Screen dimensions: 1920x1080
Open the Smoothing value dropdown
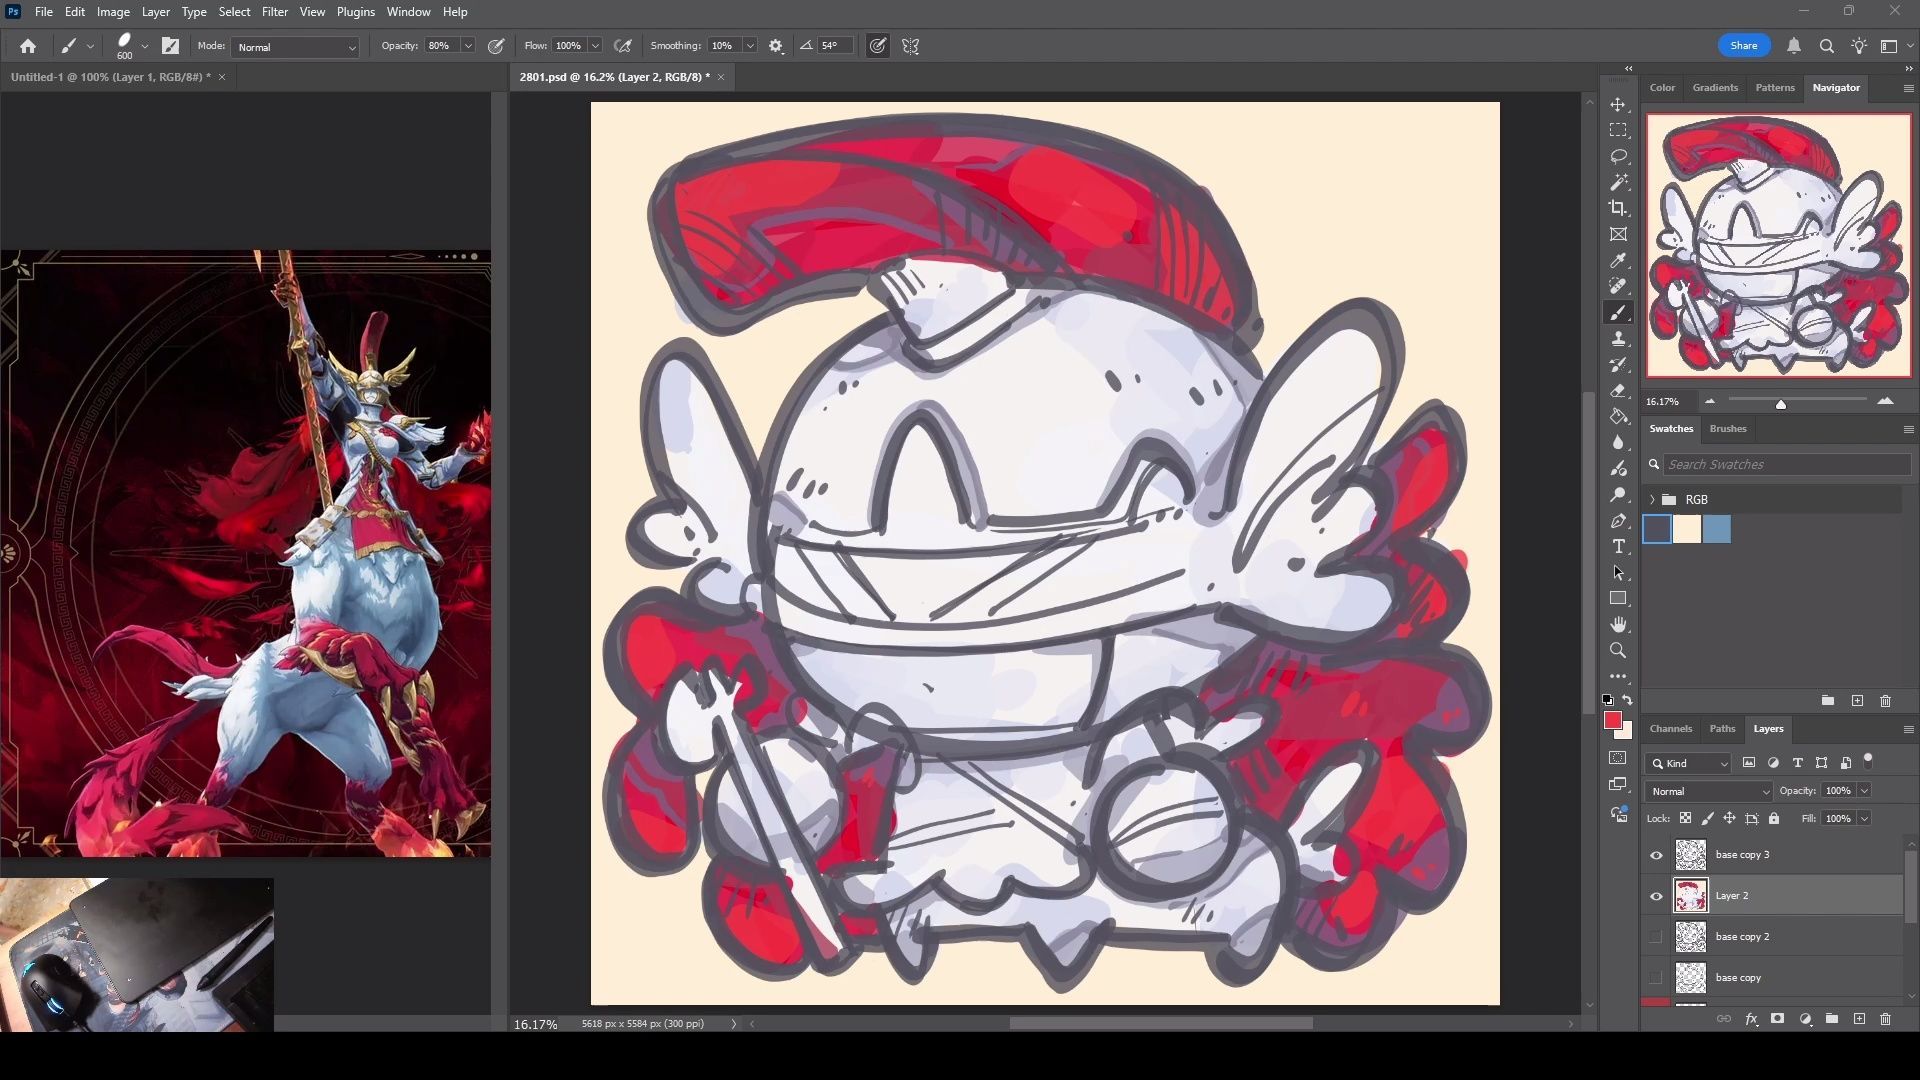(x=750, y=46)
